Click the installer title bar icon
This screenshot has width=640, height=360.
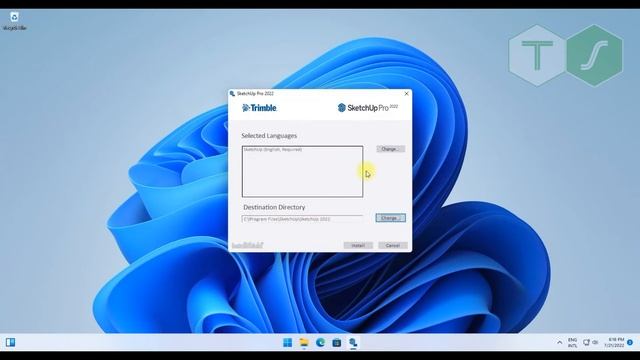coord(232,93)
